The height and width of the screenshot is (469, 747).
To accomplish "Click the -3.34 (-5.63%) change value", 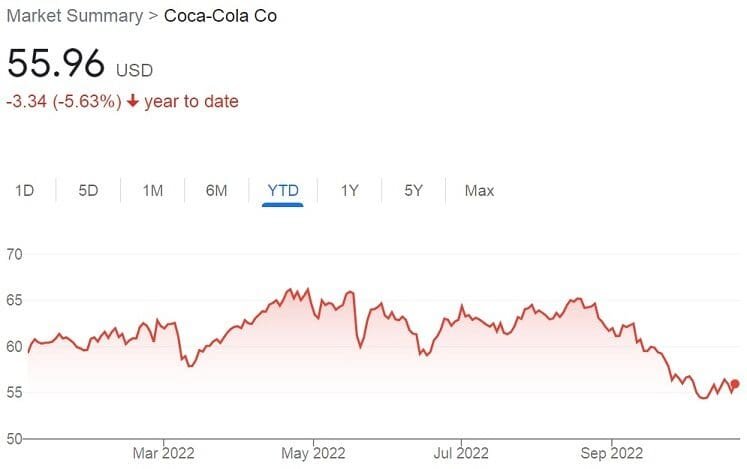I will coord(64,102).
